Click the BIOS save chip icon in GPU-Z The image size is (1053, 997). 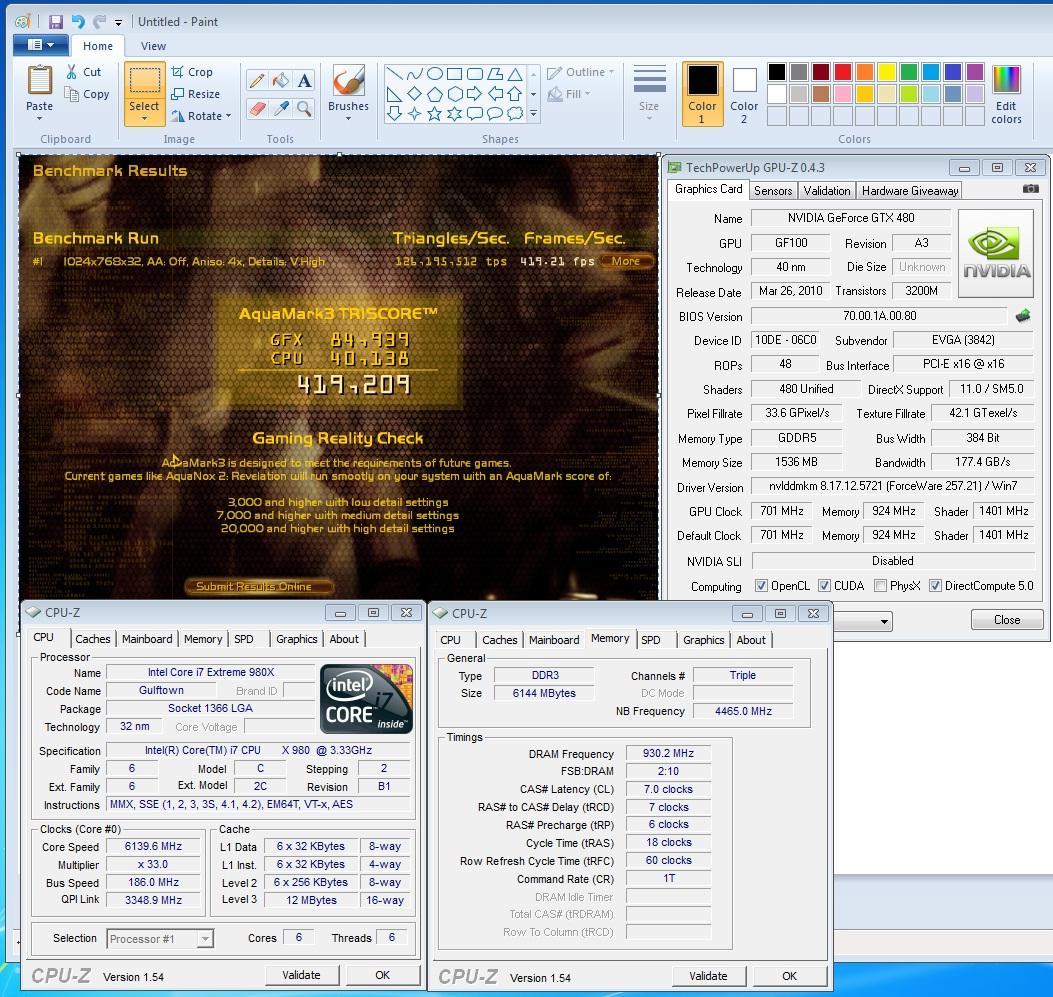tap(1022, 316)
